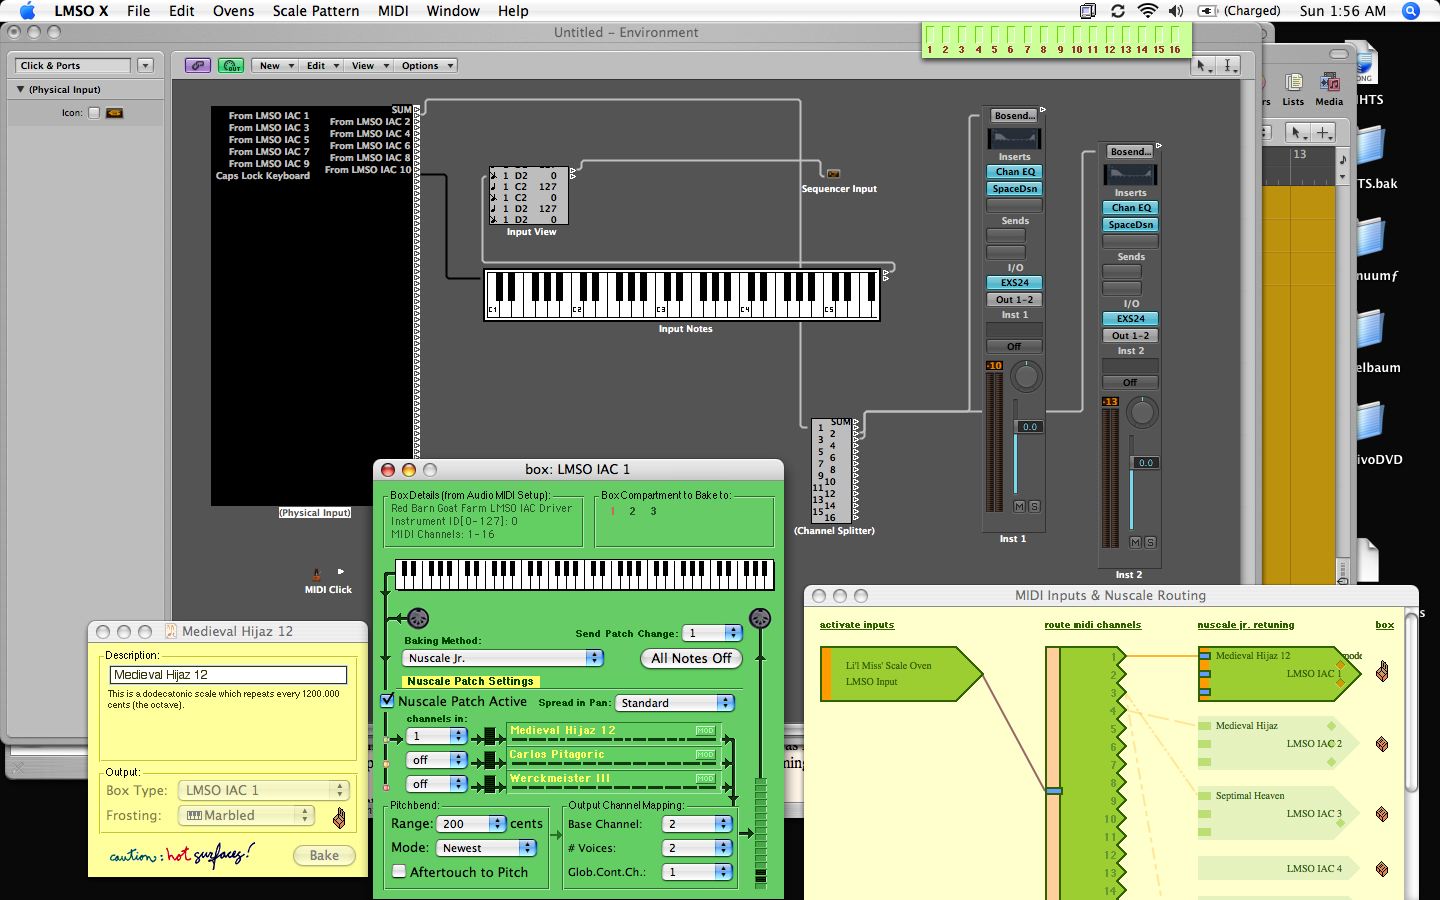Open the Ovens menu
The width and height of the screenshot is (1440, 900).
tap(233, 11)
